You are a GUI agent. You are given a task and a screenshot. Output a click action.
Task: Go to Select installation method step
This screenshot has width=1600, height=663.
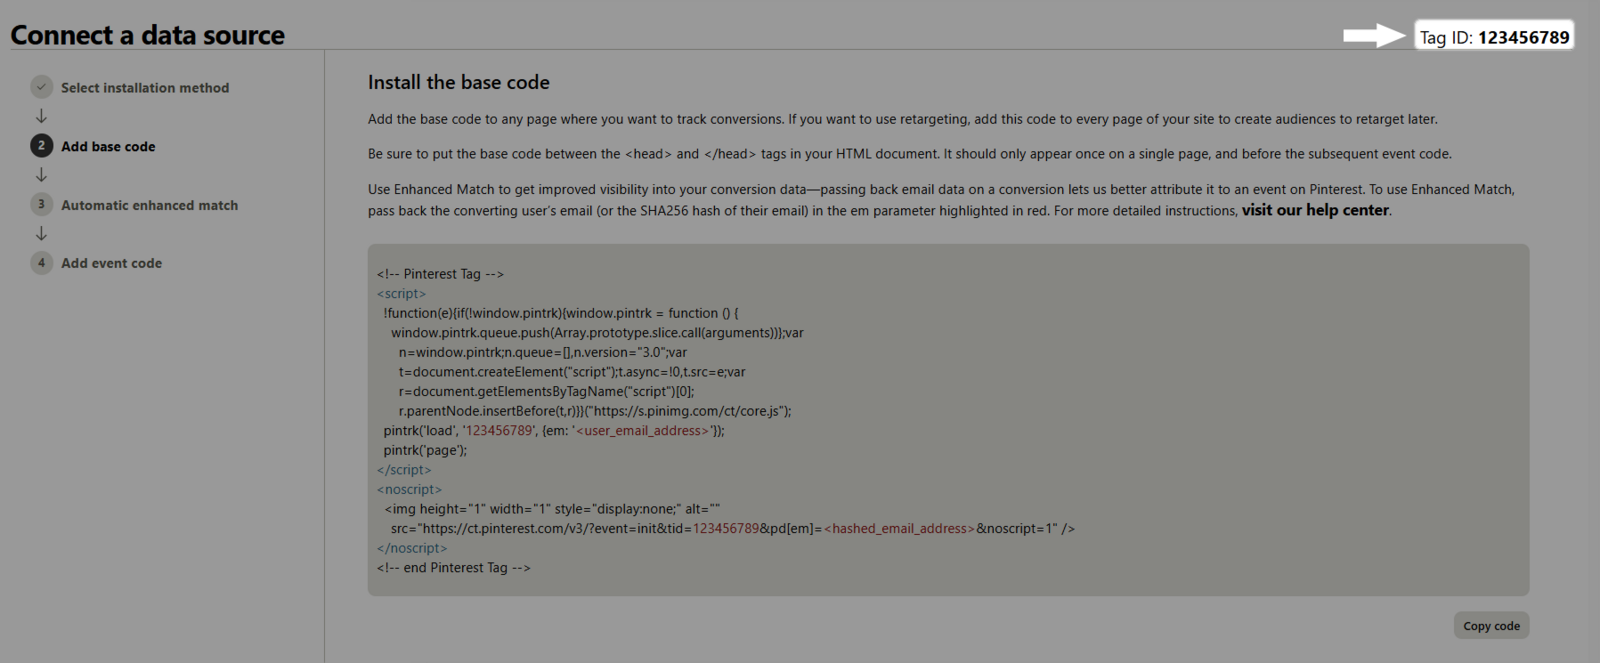pos(145,88)
